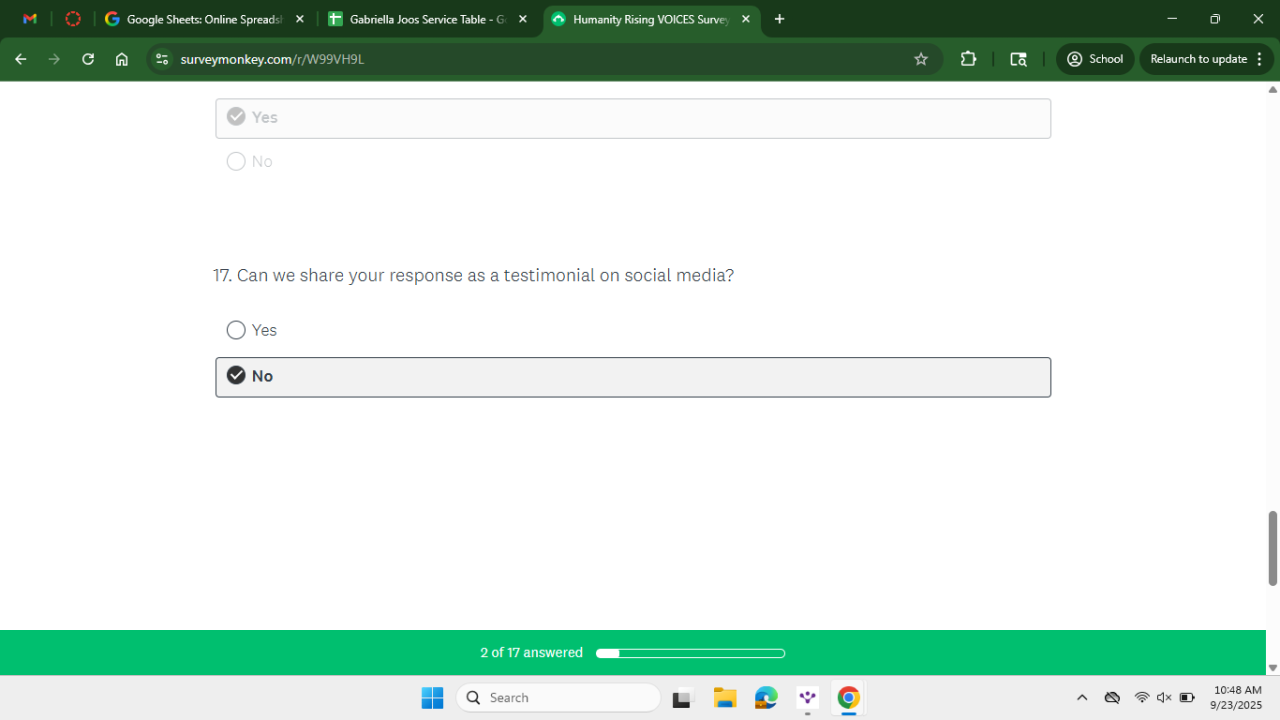Click the cloud sync tray icon

point(1112,698)
